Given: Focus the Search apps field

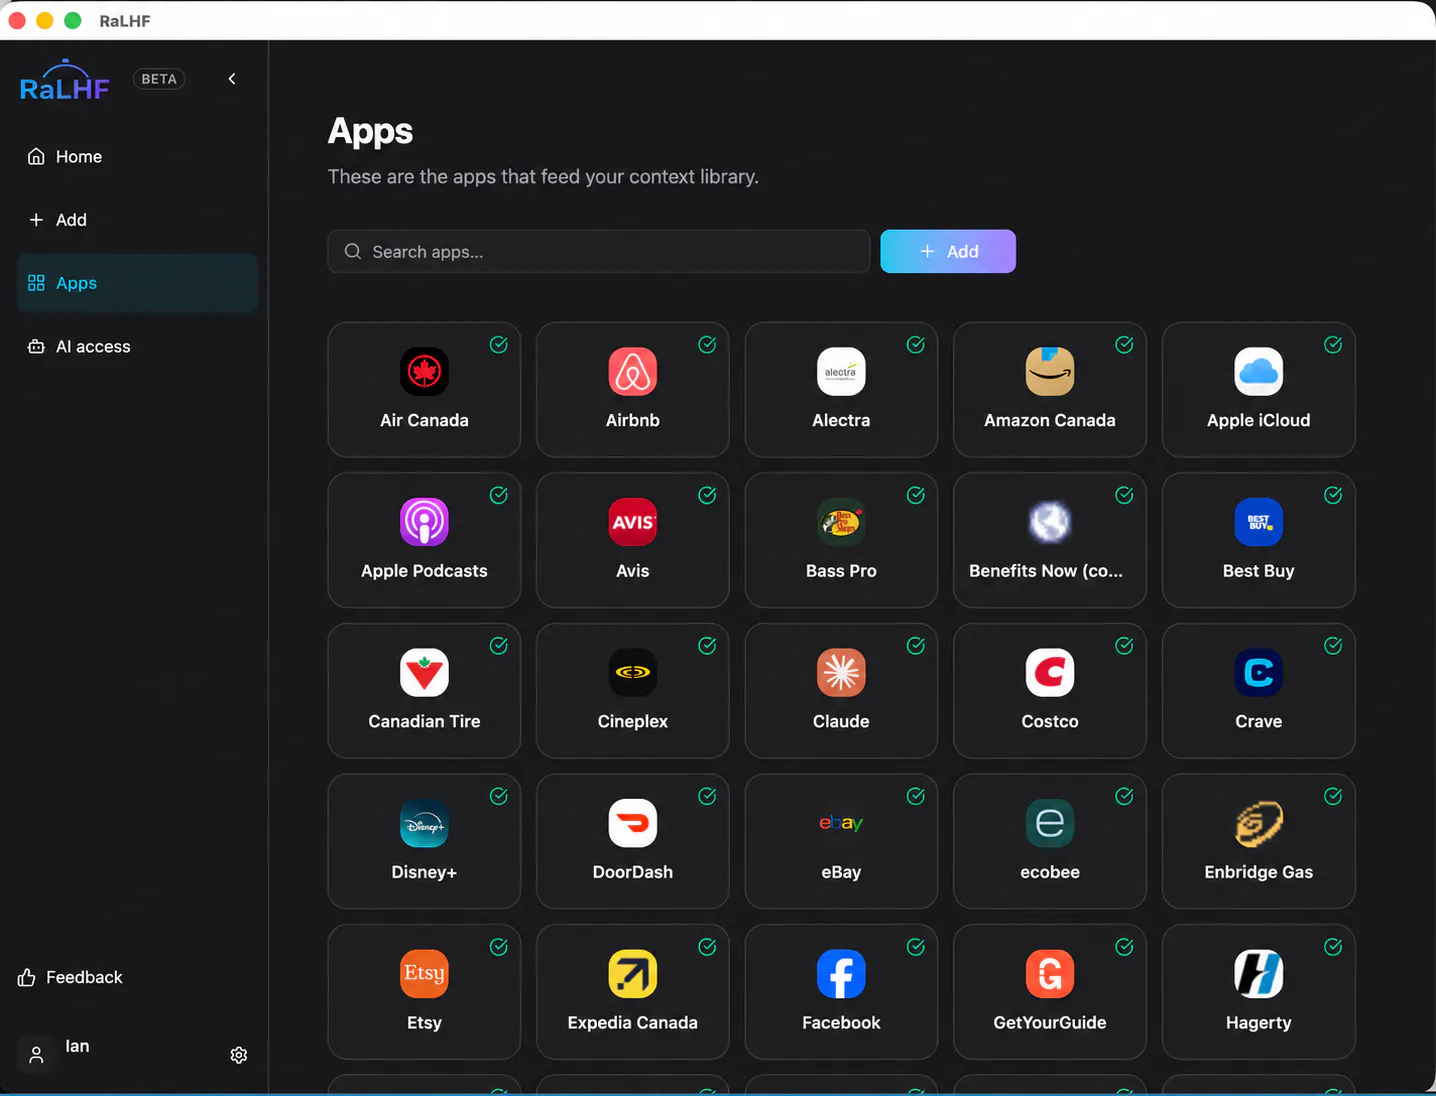Looking at the screenshot, I should click(x=599, y=252).
